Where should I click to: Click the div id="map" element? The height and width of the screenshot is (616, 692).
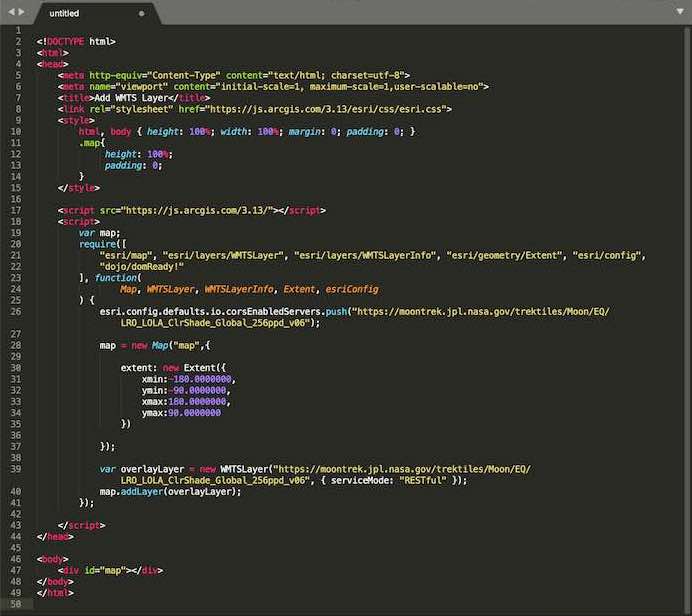click(x=110, y=570)
